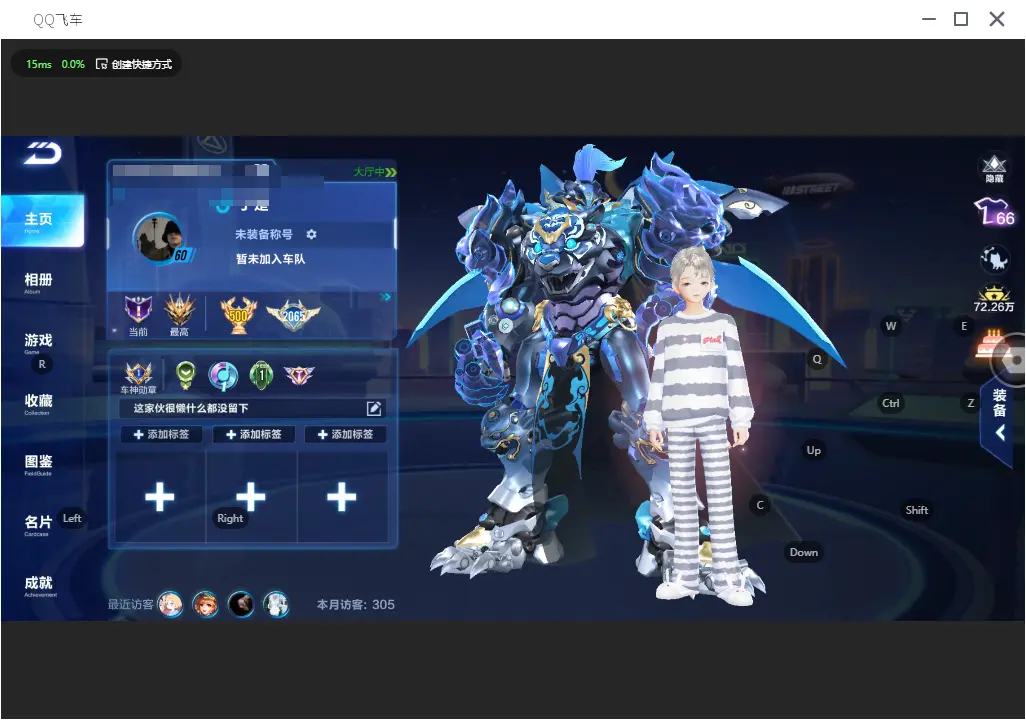
Task: Click the 本月访客: 305 visitor count
Action: [x=356, y=604]
